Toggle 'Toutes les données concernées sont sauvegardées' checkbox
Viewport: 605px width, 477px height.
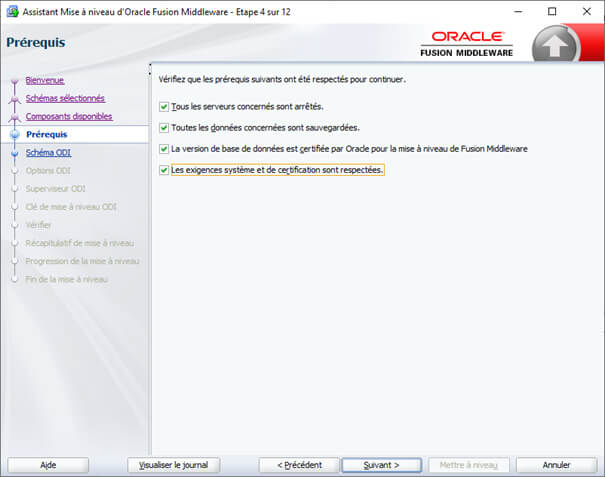click(164, 128)
